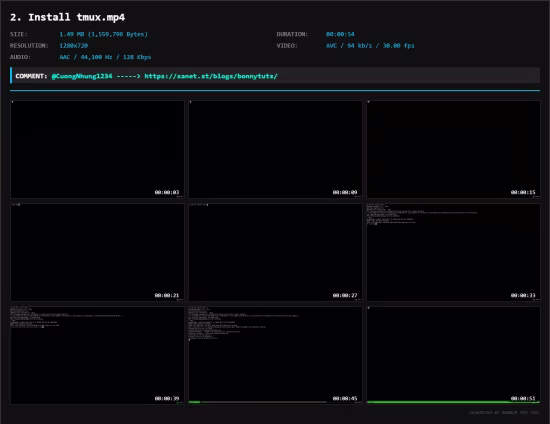Click the 00:00:33 timestamp text
The height and width of the screenshot is (424, 550).
click(523, 295)
